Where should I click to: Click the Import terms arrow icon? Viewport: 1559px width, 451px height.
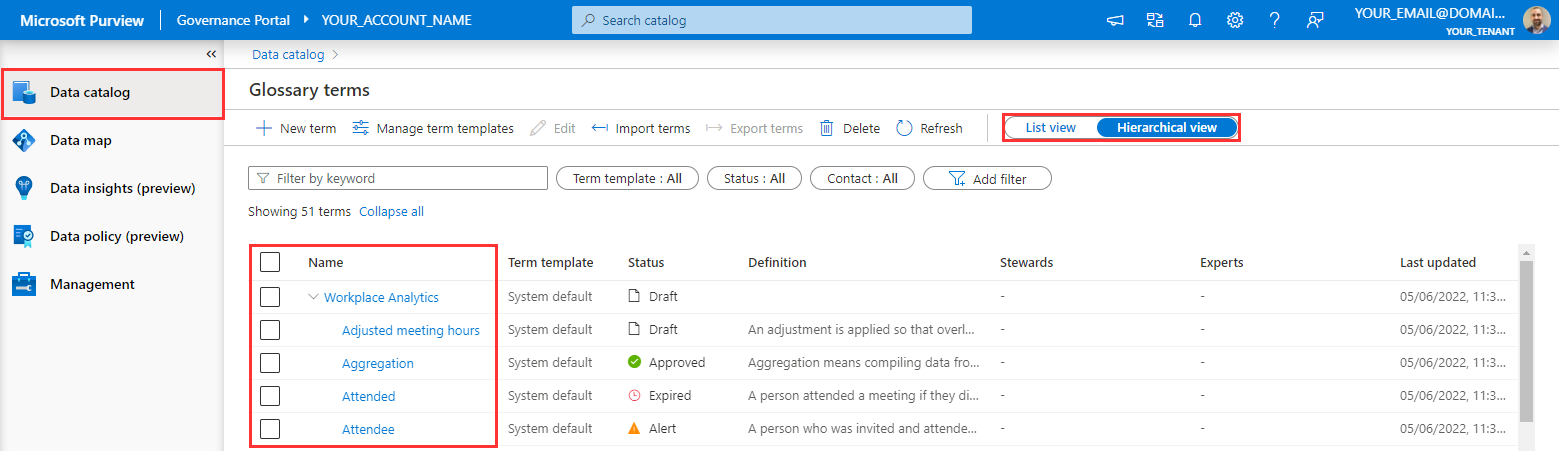(x=600, y=128)
